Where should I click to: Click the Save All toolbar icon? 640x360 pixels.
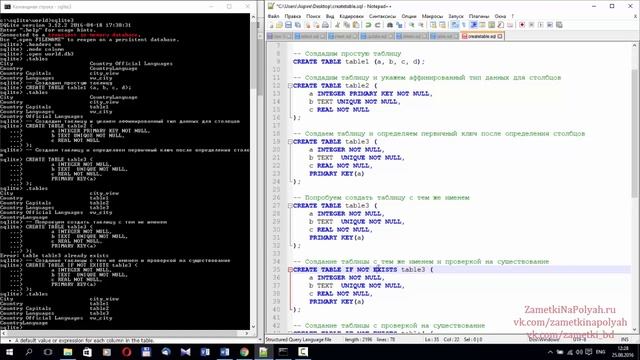(298, 25)
